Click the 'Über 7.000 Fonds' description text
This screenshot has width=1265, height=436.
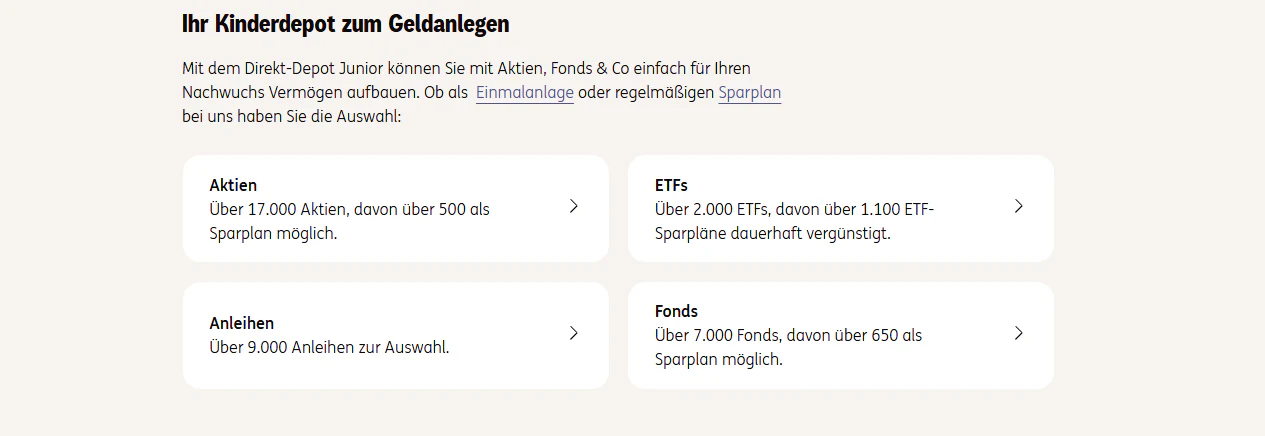[x=788, y=336]
